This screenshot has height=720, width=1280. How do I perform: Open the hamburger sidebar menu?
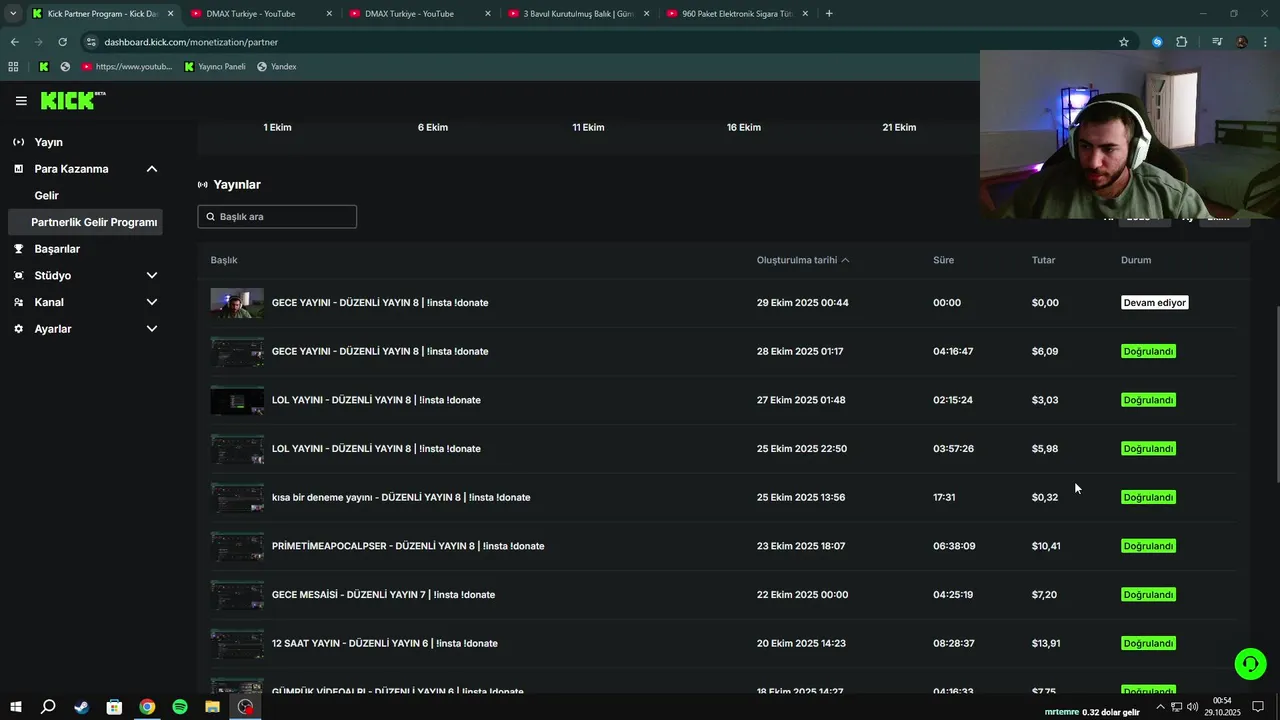tap(21, 101)
